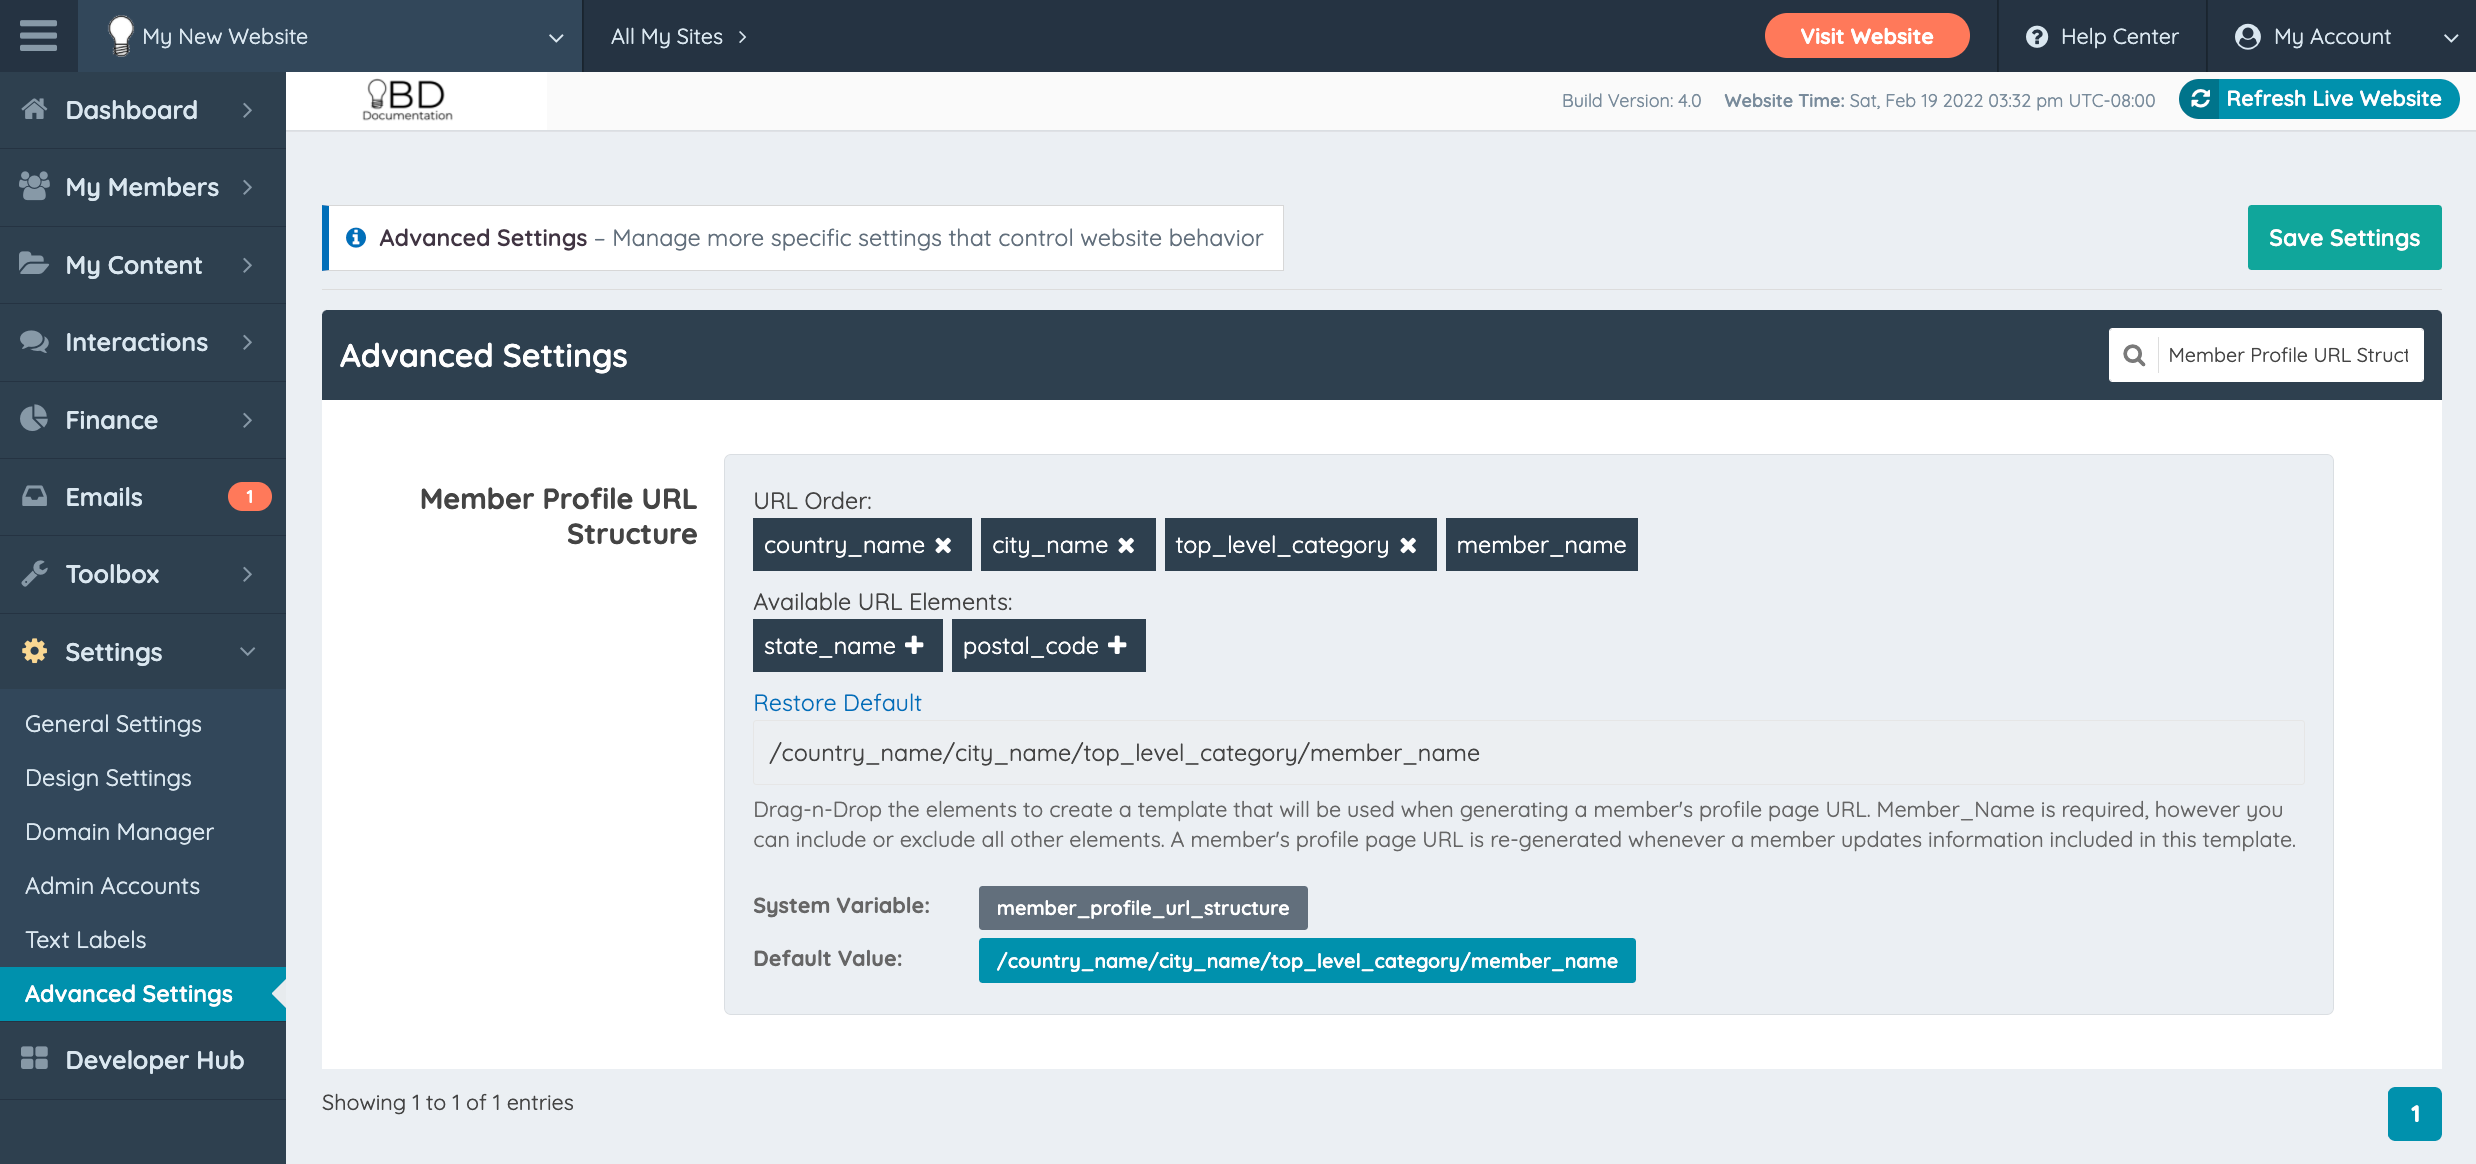
Task: Click the Toolbox wrench icon
Action: (x=33, y=574)
